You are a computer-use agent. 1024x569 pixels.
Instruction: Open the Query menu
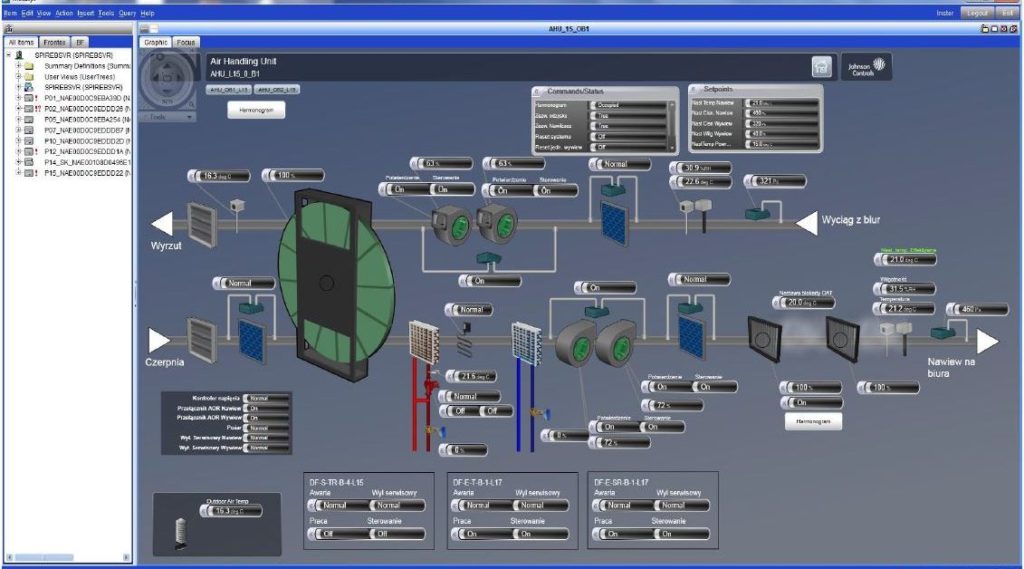pyautogui.click(x=127, y=13)
